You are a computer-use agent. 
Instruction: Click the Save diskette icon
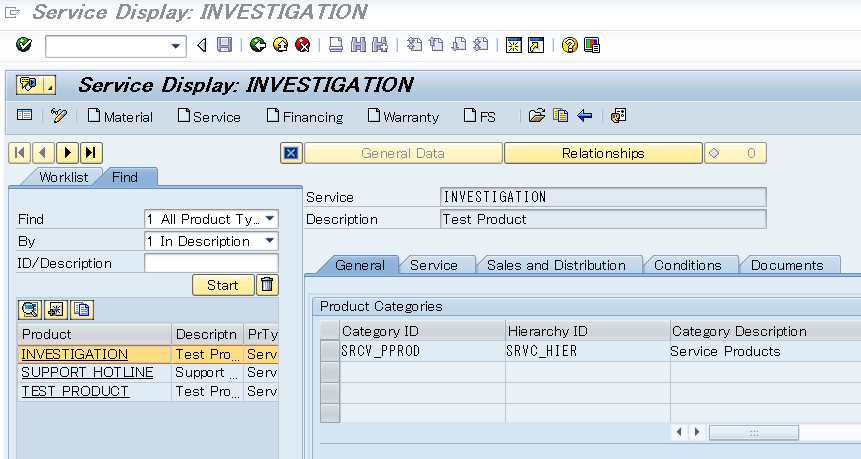pos(224,45)
